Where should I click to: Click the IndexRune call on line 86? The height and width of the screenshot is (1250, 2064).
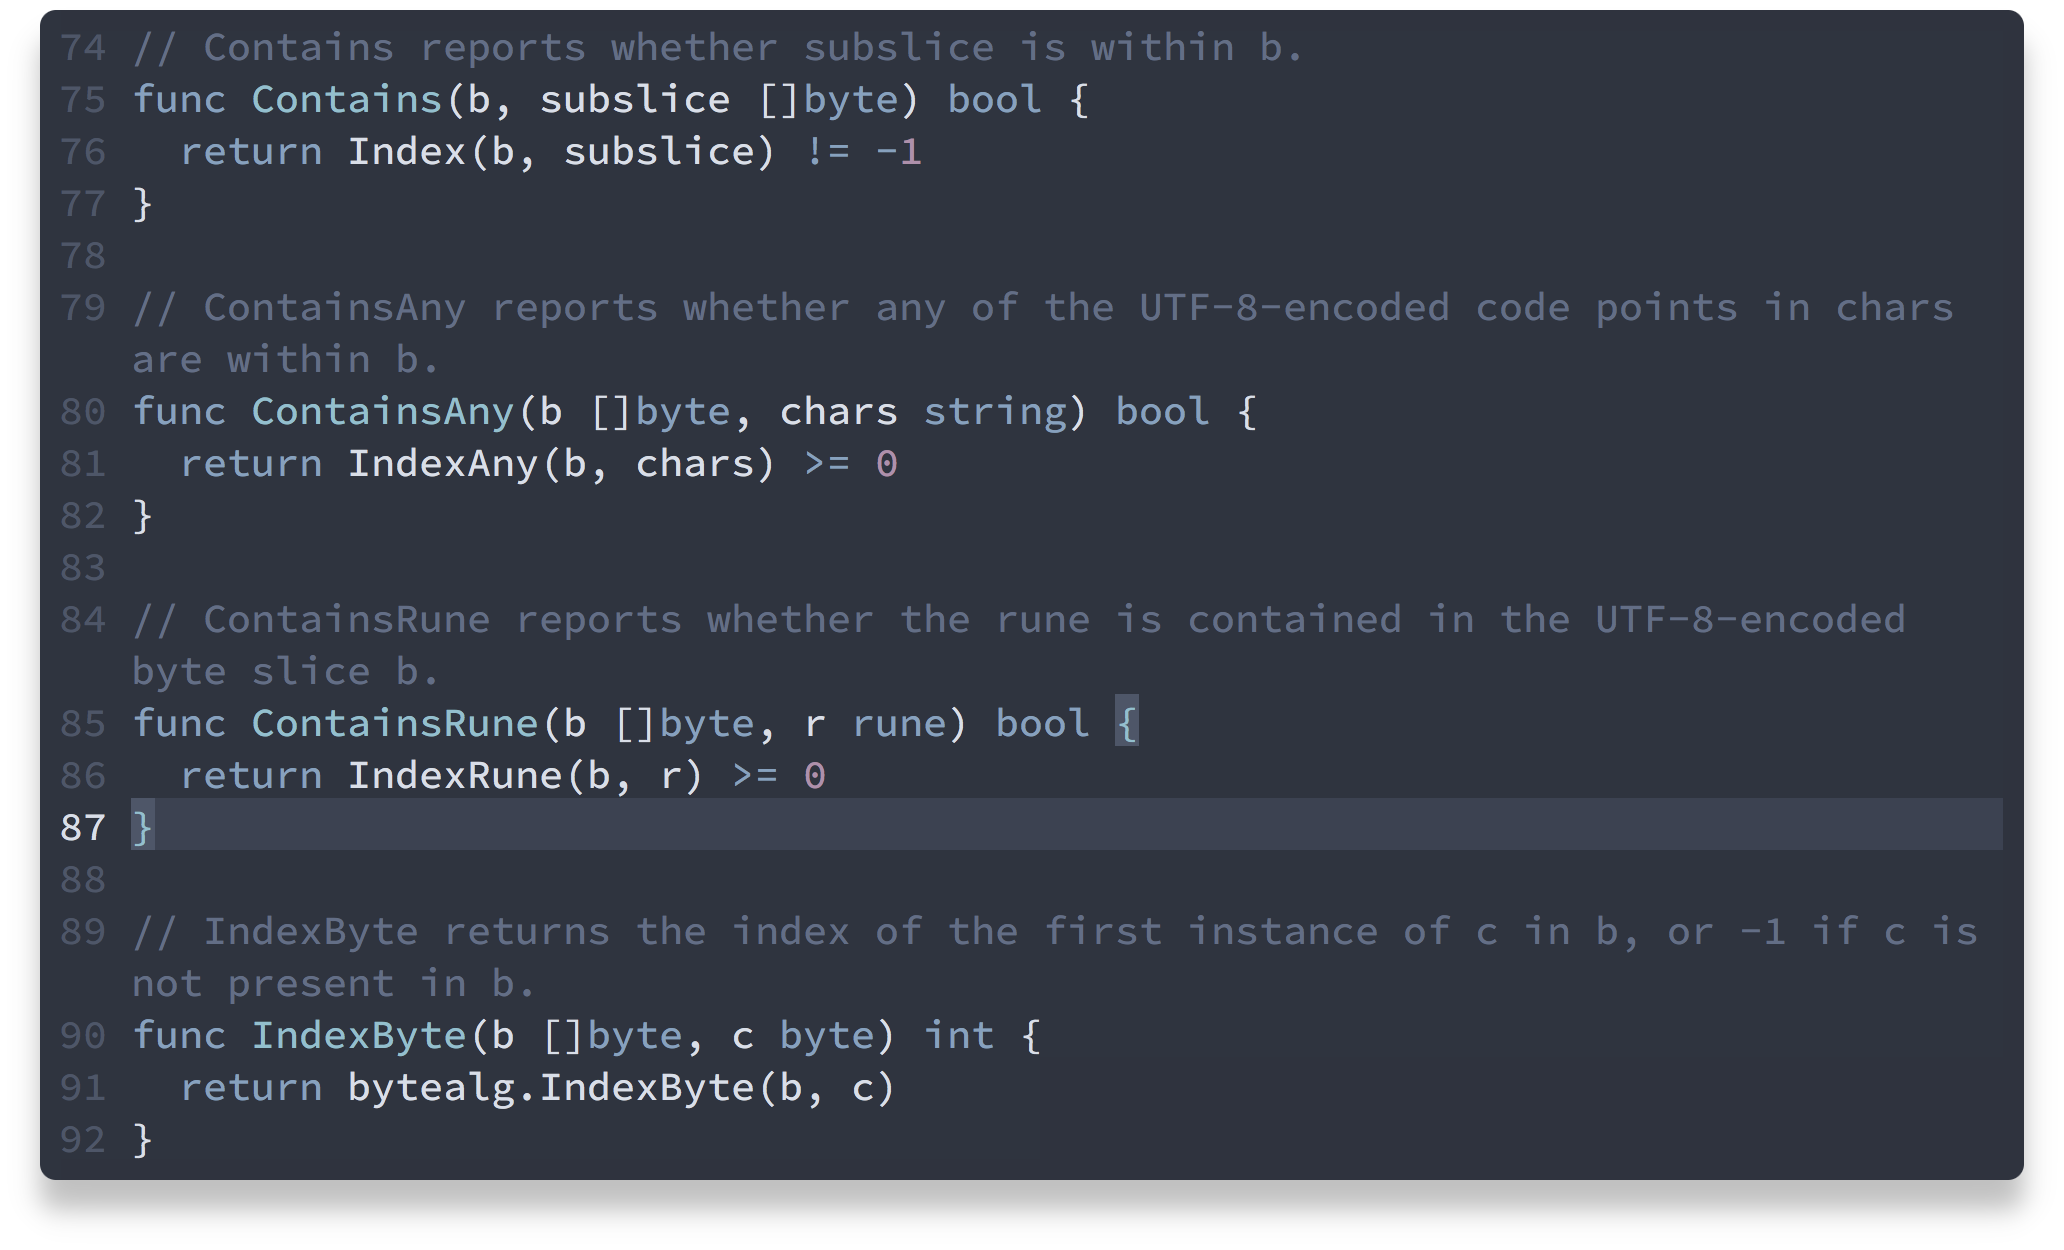454,775
